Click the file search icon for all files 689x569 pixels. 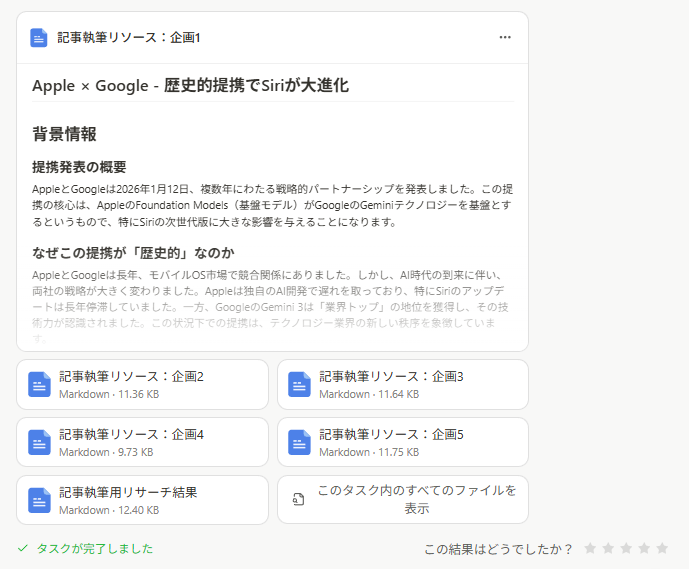tap(298, 500)
